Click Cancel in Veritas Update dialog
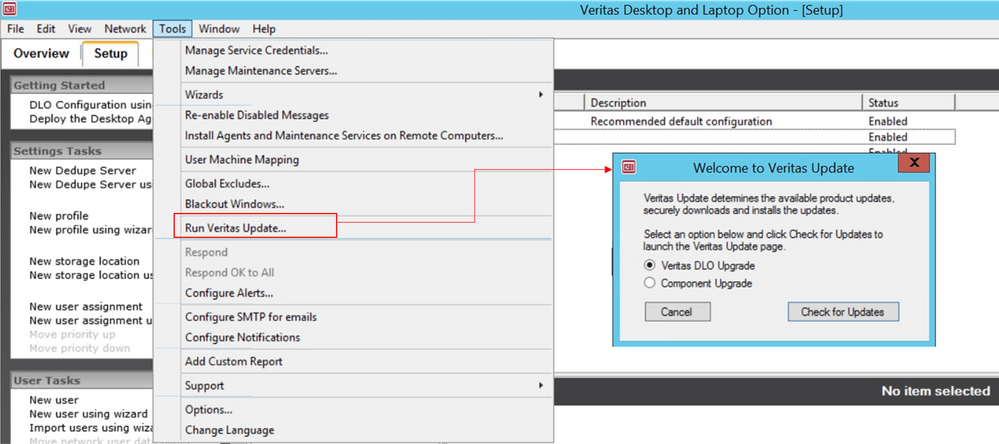The image size is (999, 444). [x=677, y=312]
